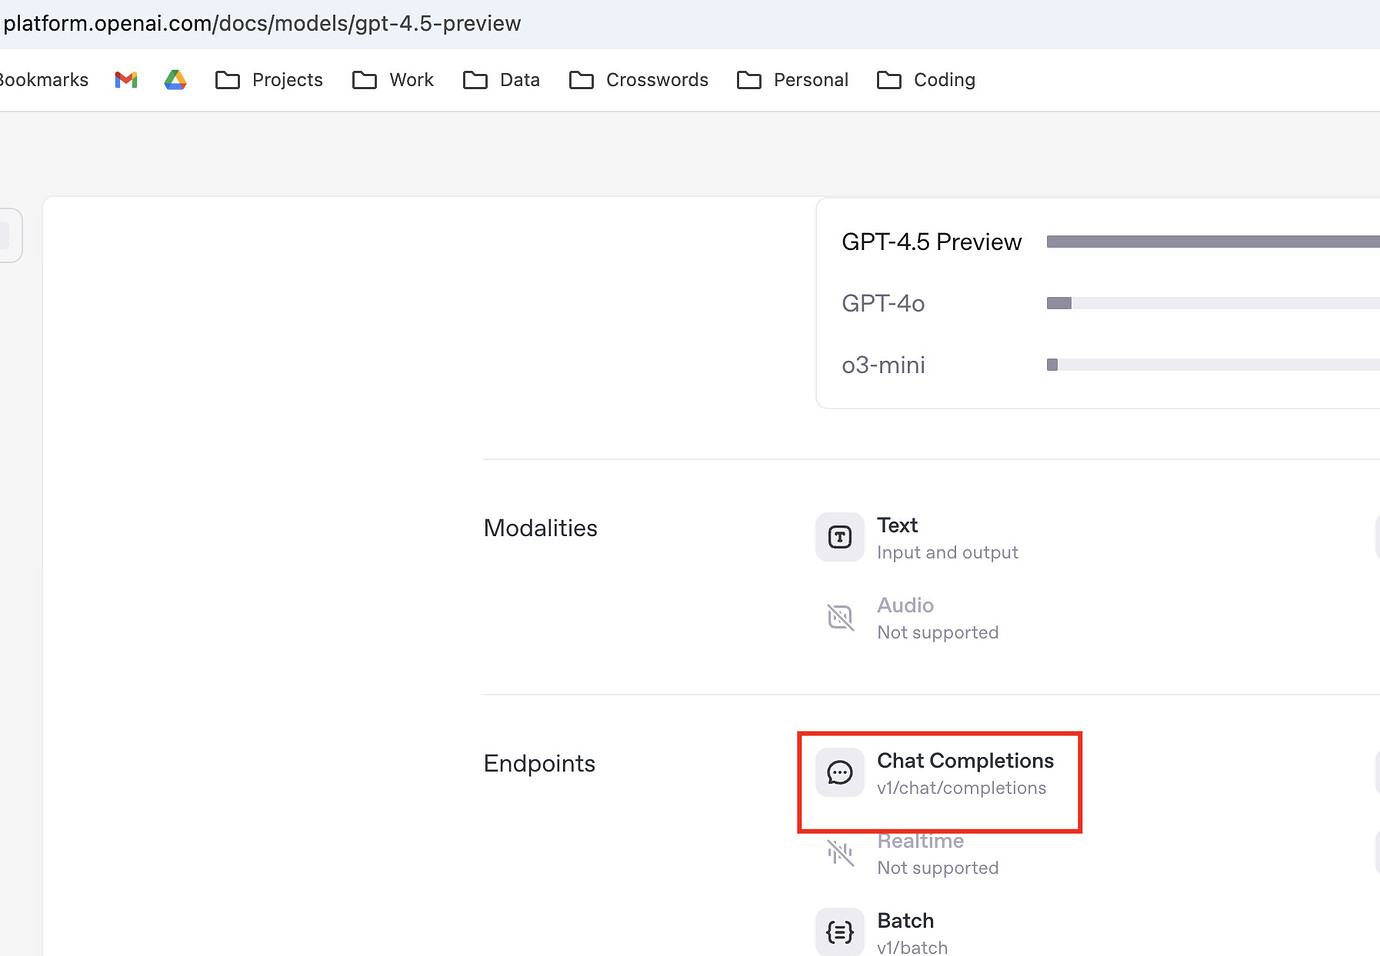Screen dimensions: 1380x956
Task: Click the Projects bookmark folder icon
Action: click(x=228, y=79)
